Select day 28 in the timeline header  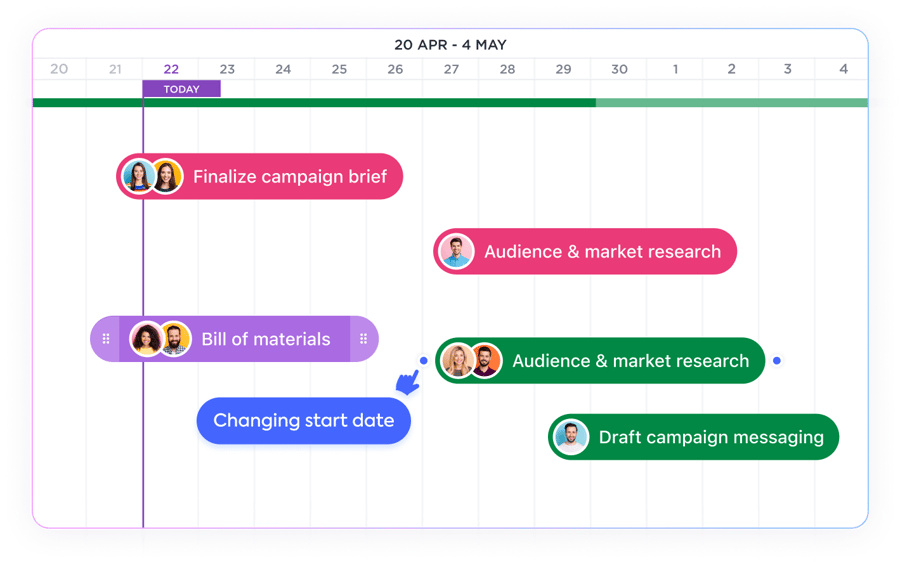pos(507,69)
